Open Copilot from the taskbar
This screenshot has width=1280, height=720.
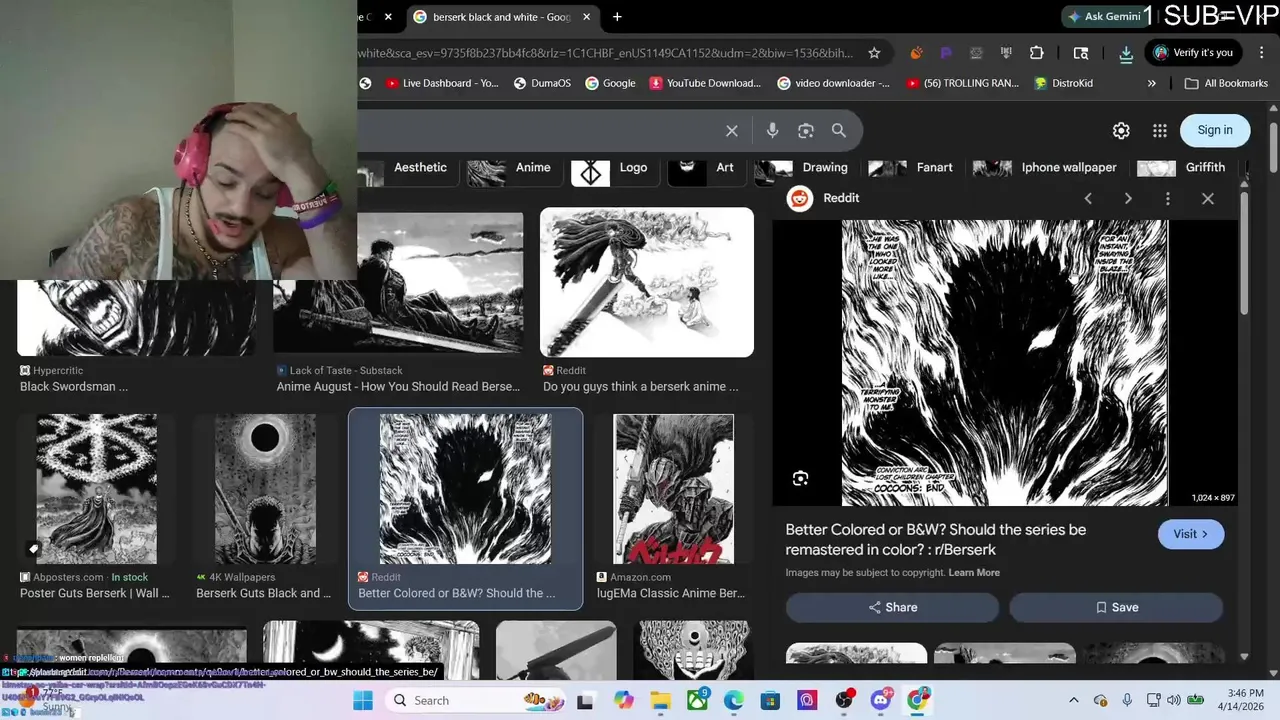[623, 700]
